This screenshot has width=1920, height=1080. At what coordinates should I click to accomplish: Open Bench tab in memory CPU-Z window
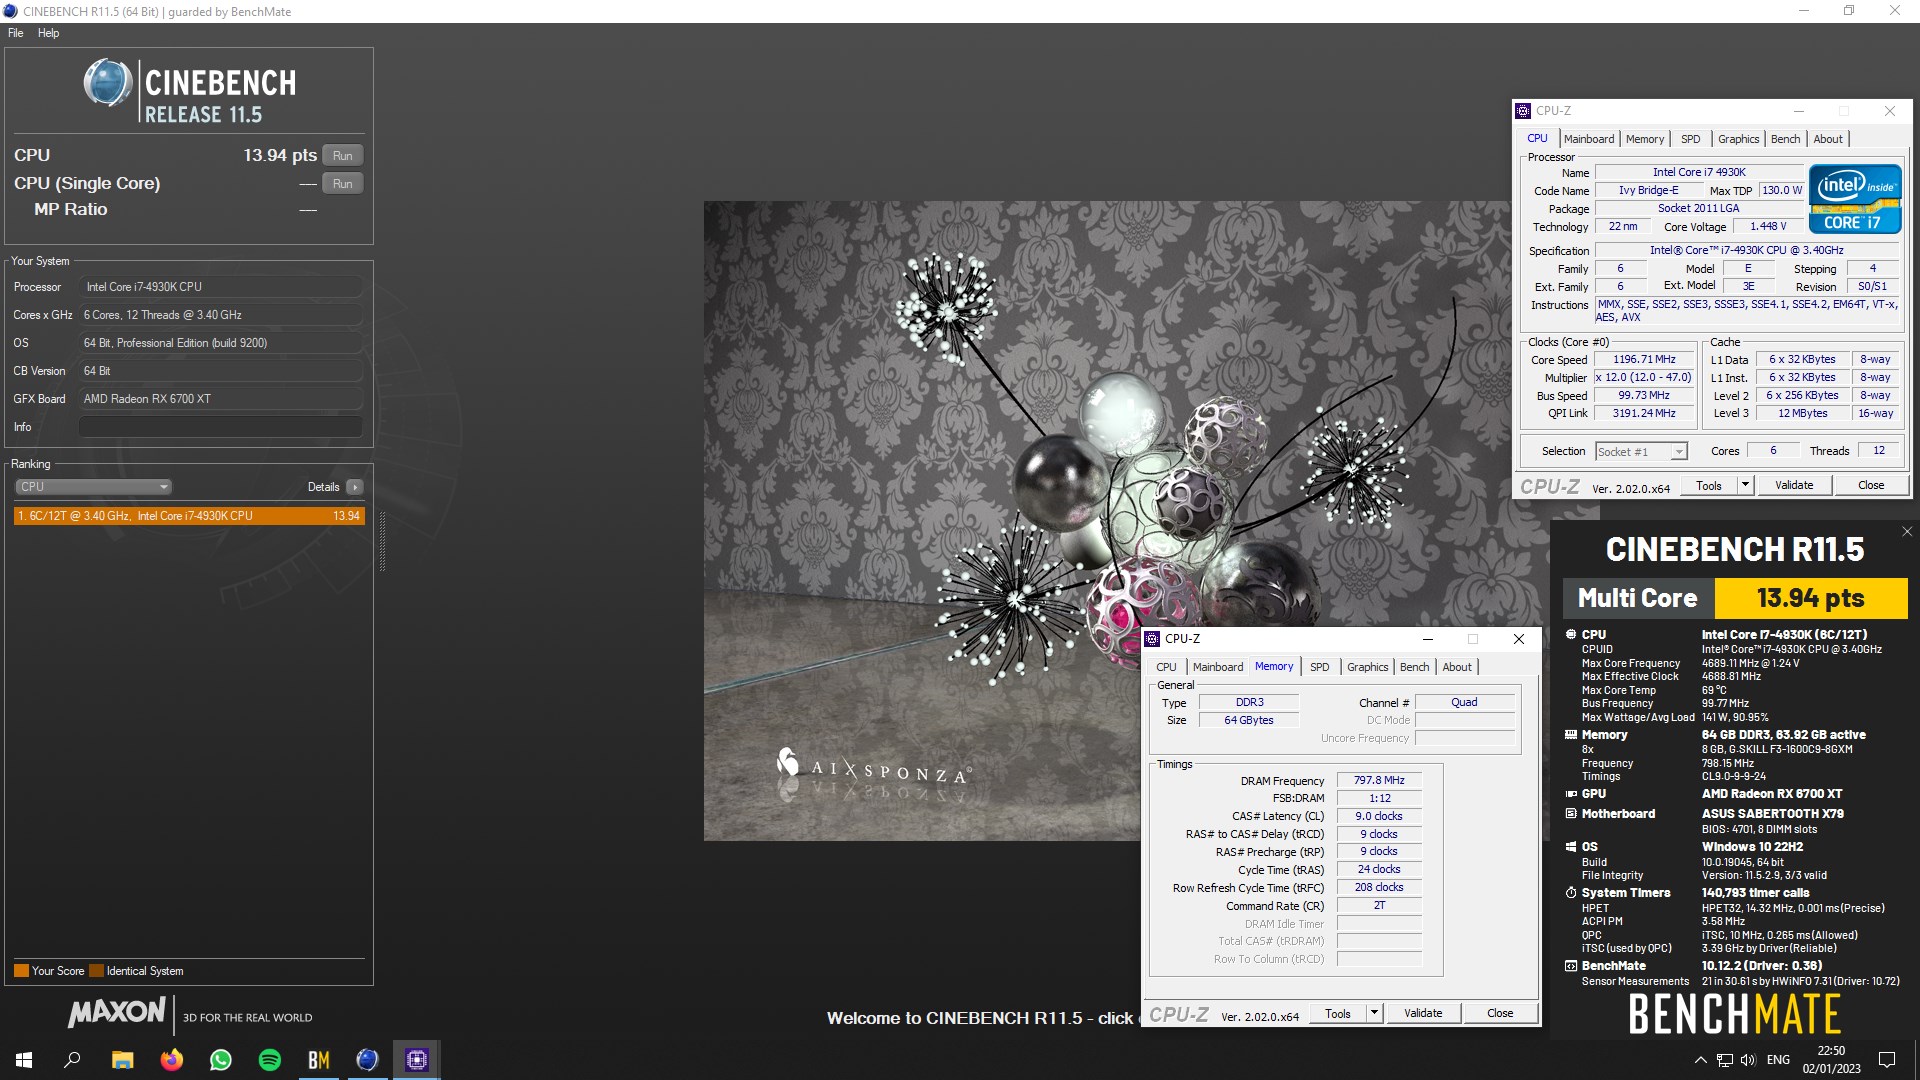point(1414,667)
